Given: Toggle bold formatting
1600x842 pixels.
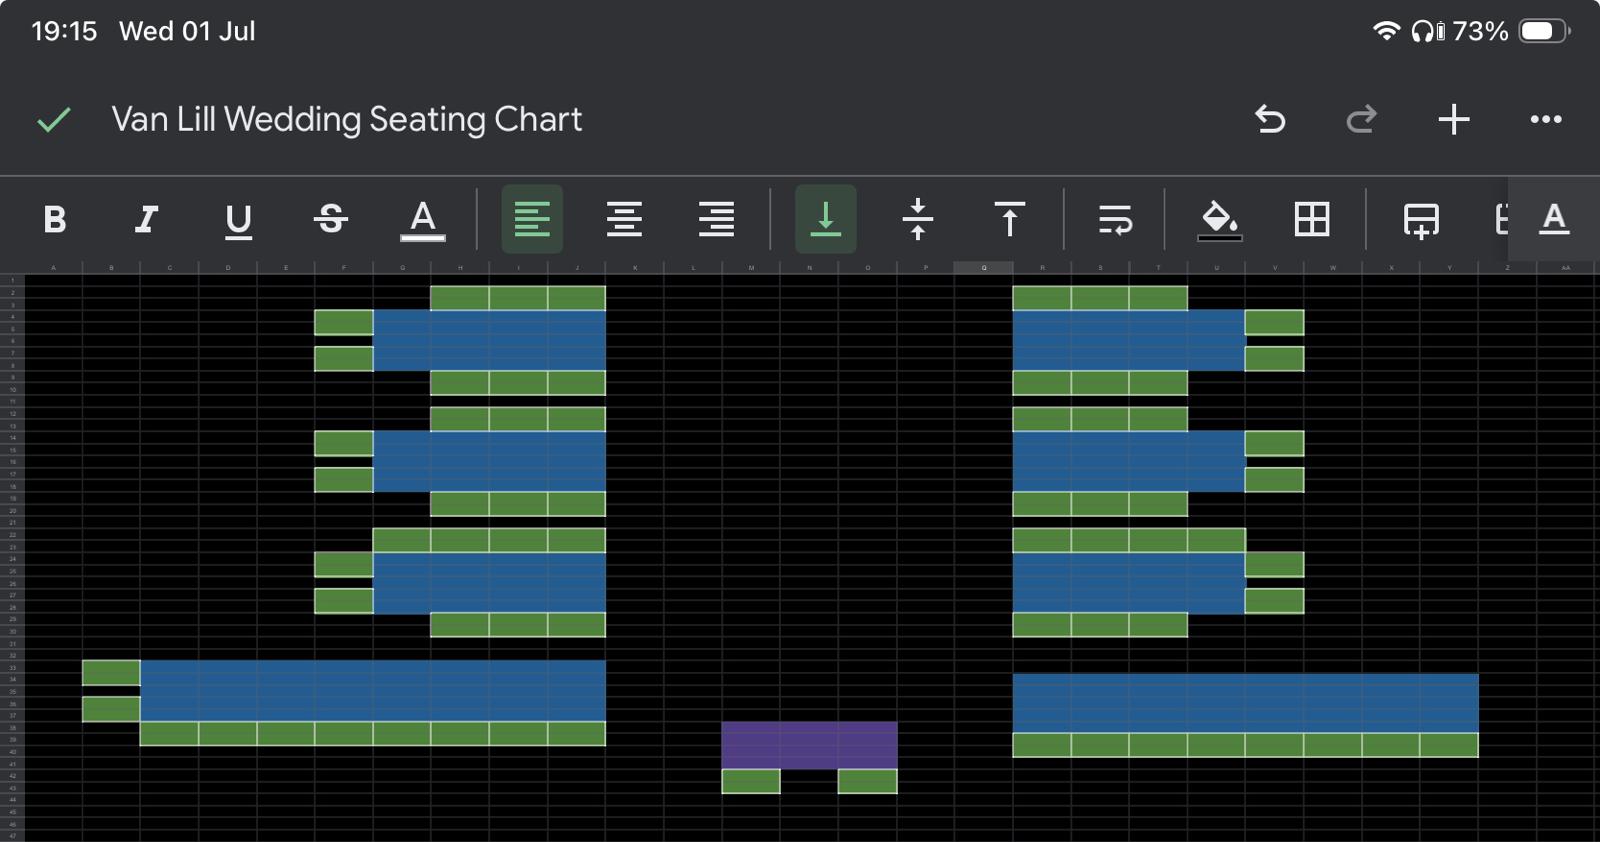Looking at the screenshot, I should coord(55,219).
